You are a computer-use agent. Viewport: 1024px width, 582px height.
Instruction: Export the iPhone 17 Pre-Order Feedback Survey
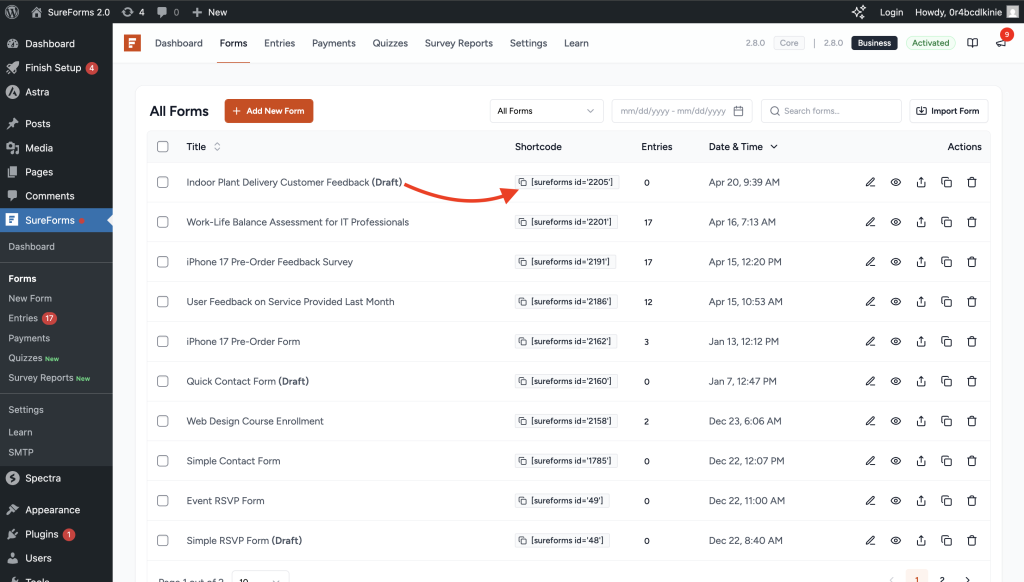coord(921,262)
